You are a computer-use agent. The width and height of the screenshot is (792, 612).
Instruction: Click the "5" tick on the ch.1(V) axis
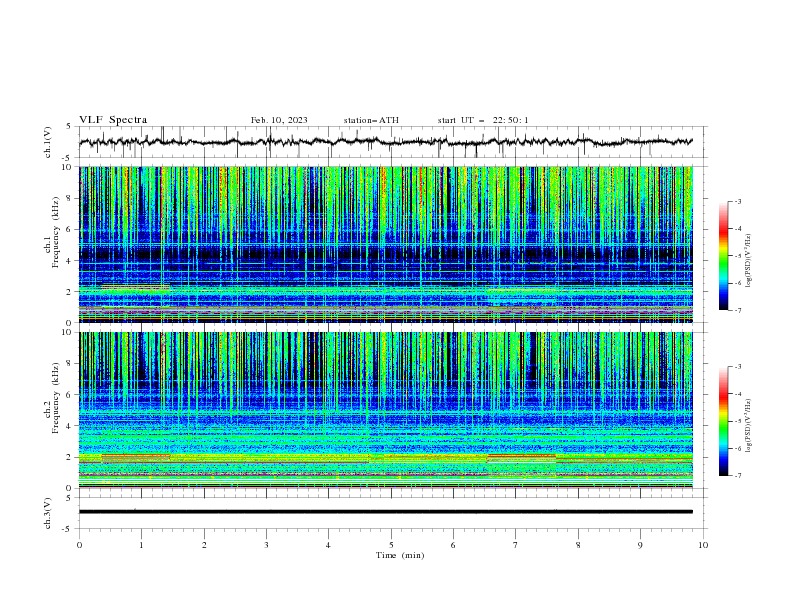coord(68,127)
